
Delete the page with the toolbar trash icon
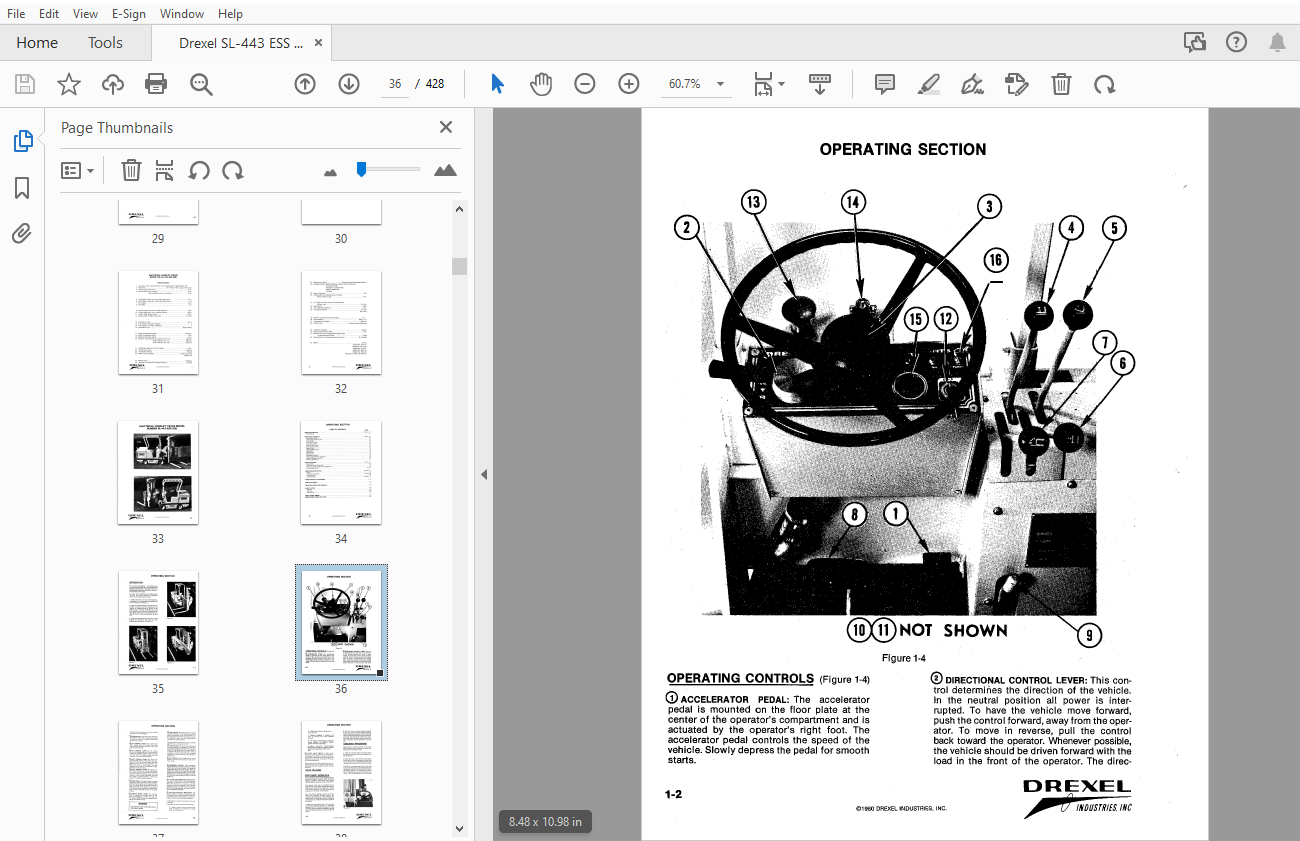(1061, 84)
